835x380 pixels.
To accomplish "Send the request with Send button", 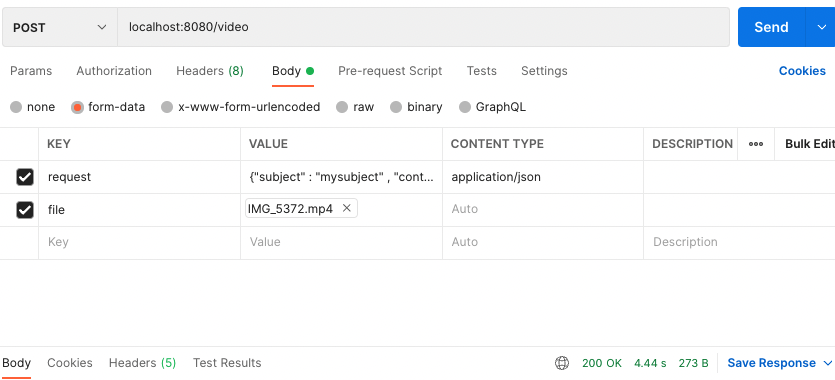I will [771, 27].
